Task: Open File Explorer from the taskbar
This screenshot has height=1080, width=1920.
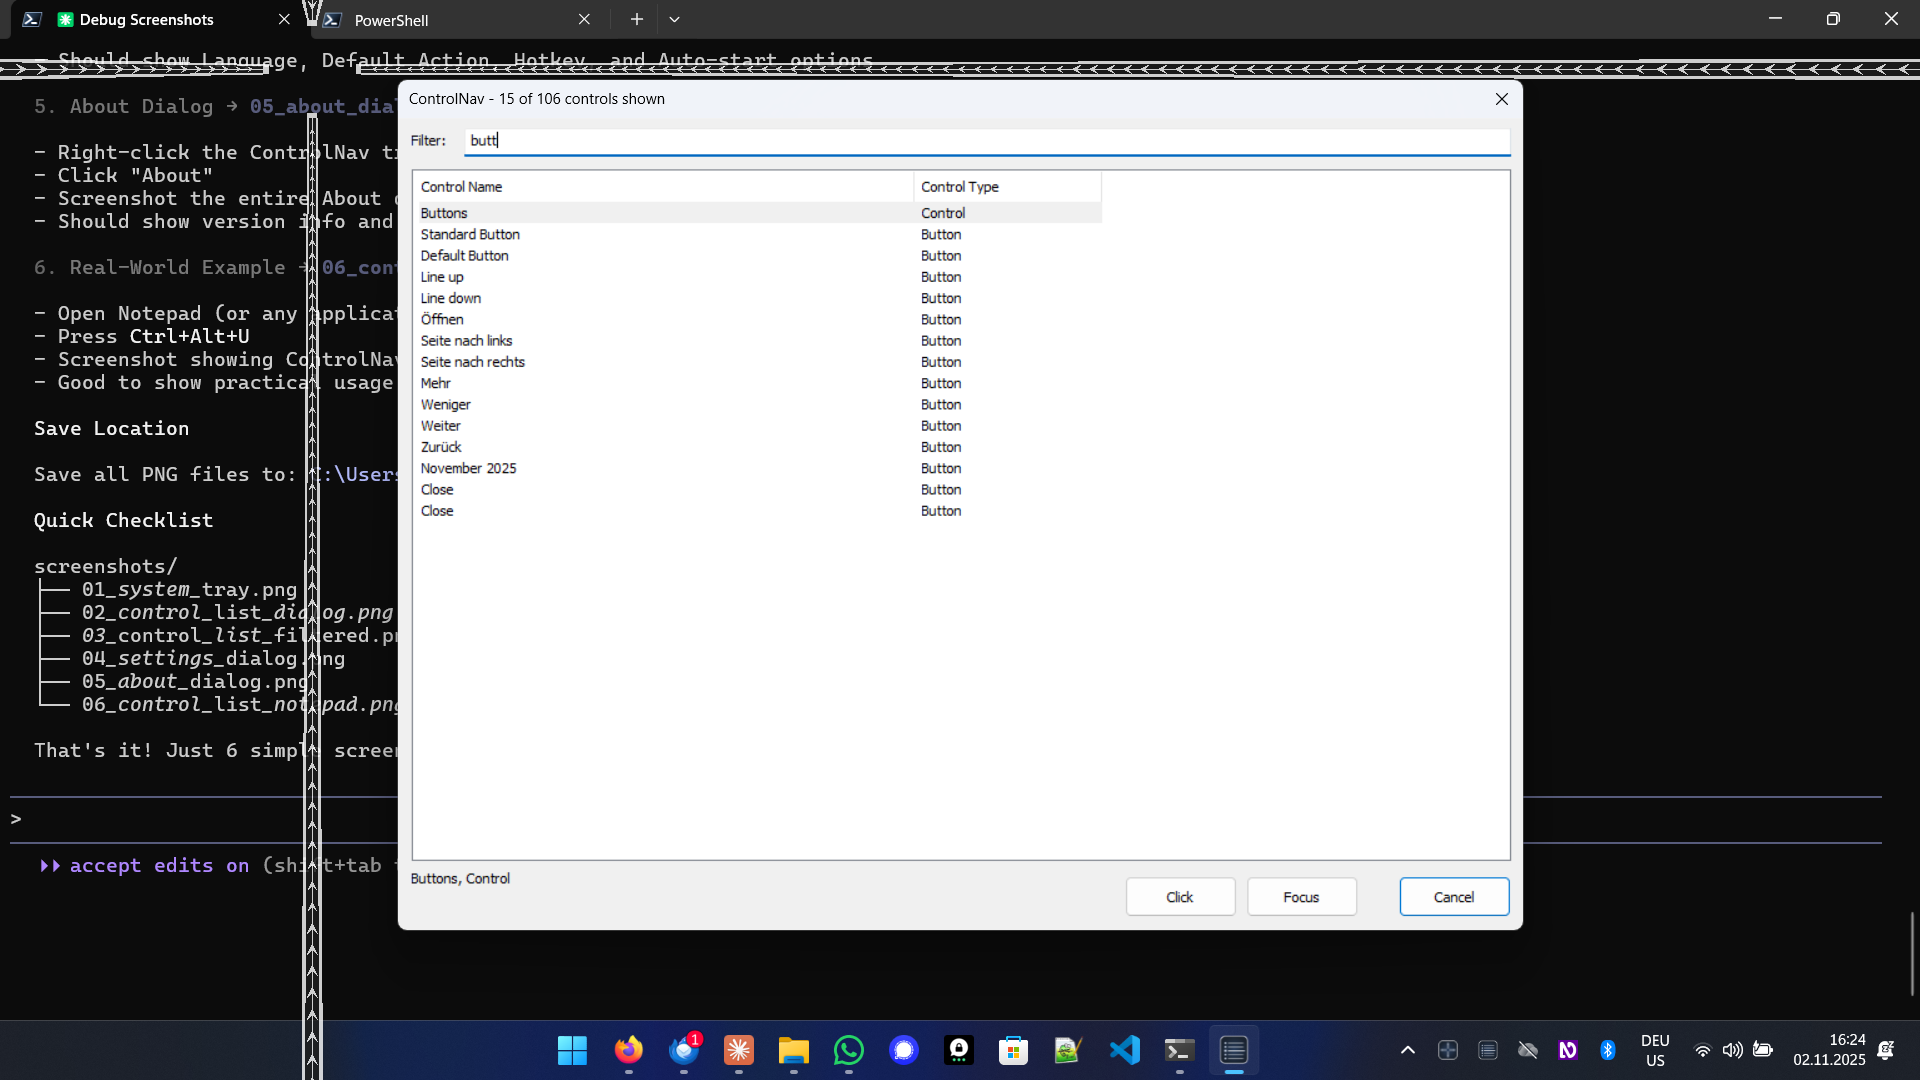Action: pos(793,1051)
